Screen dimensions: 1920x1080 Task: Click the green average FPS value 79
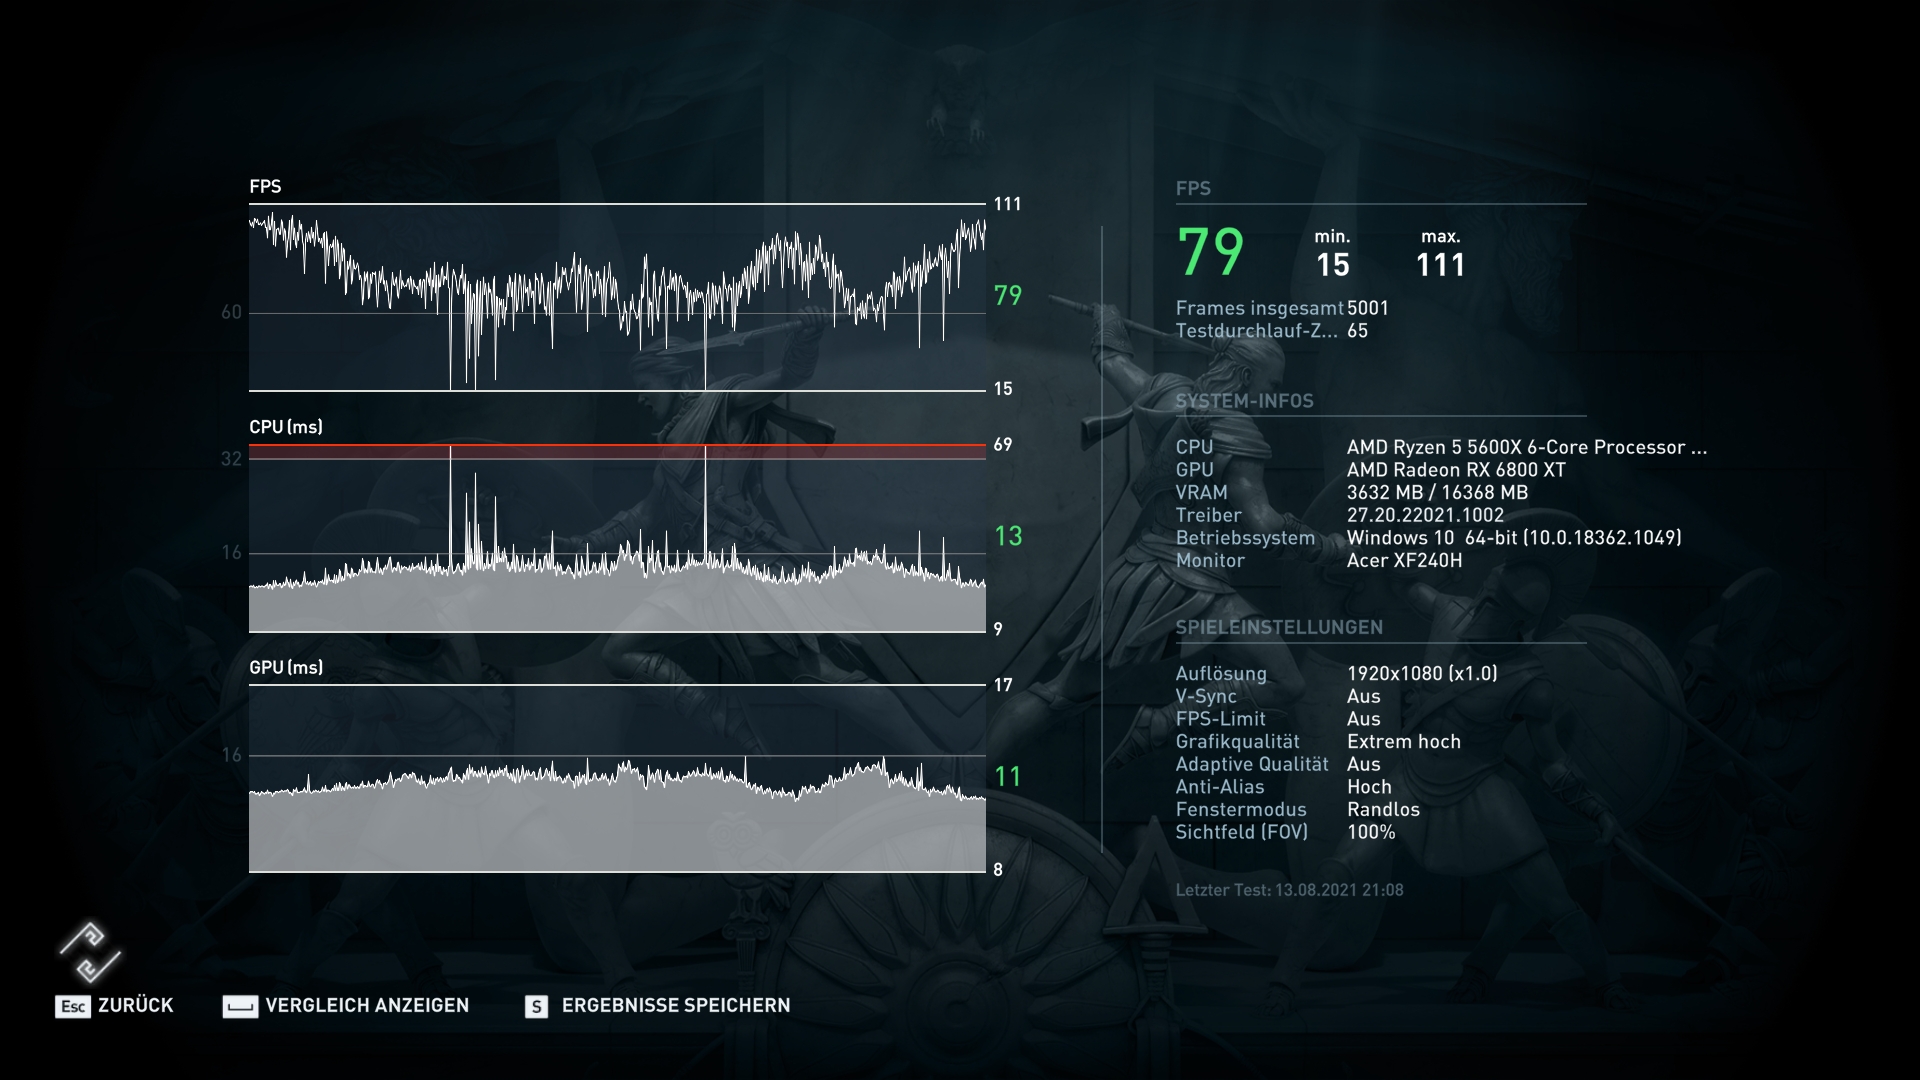(1210, 252)
